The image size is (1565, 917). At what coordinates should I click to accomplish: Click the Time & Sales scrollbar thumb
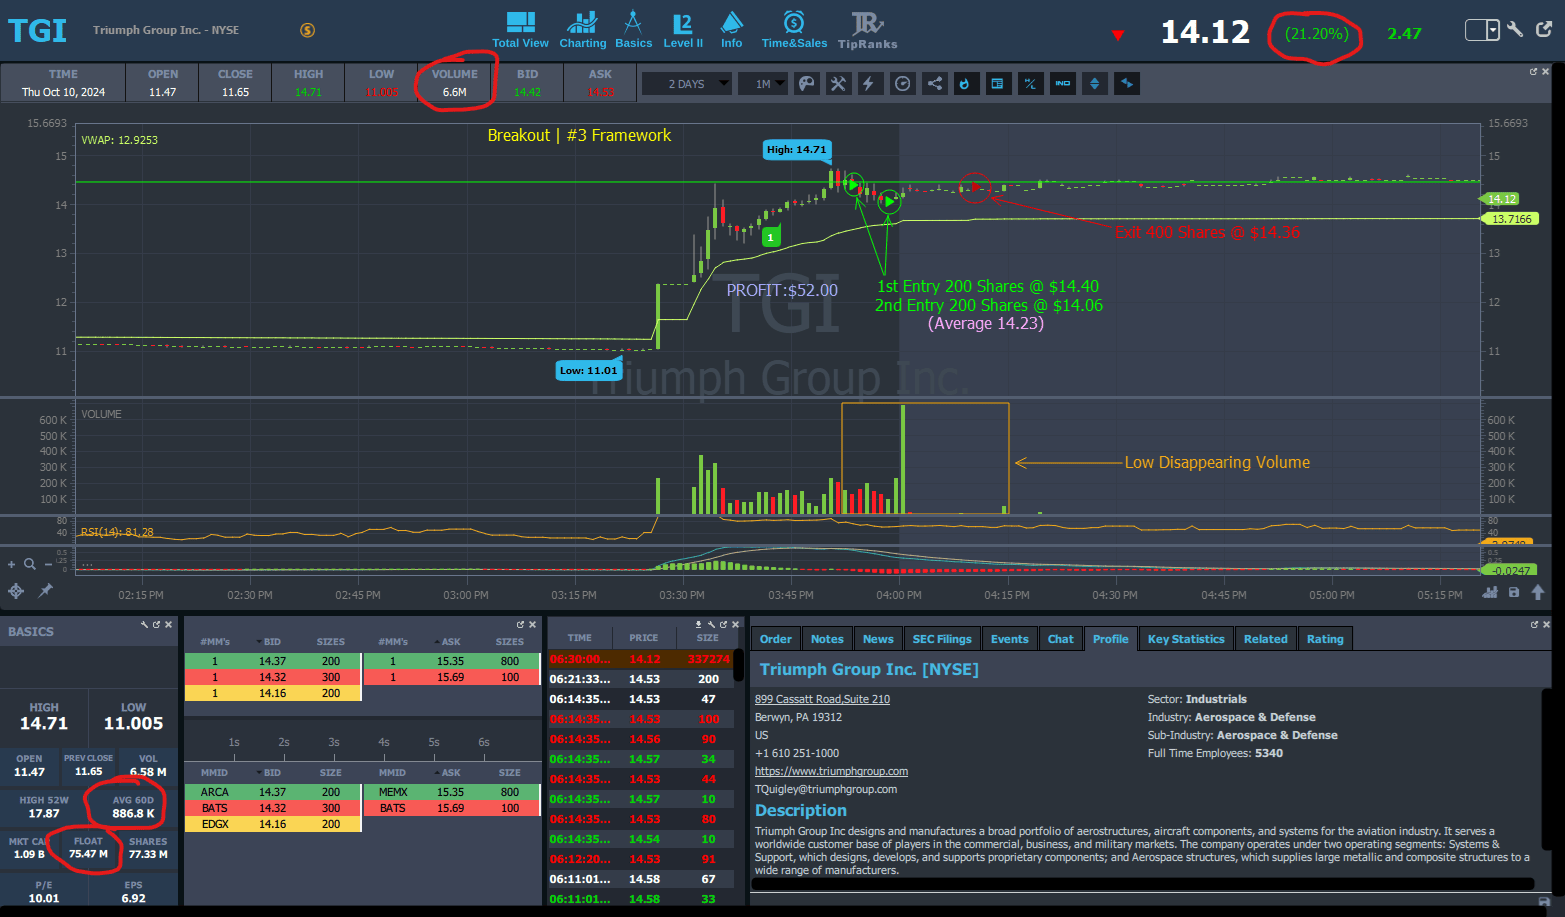click(739, 667)
